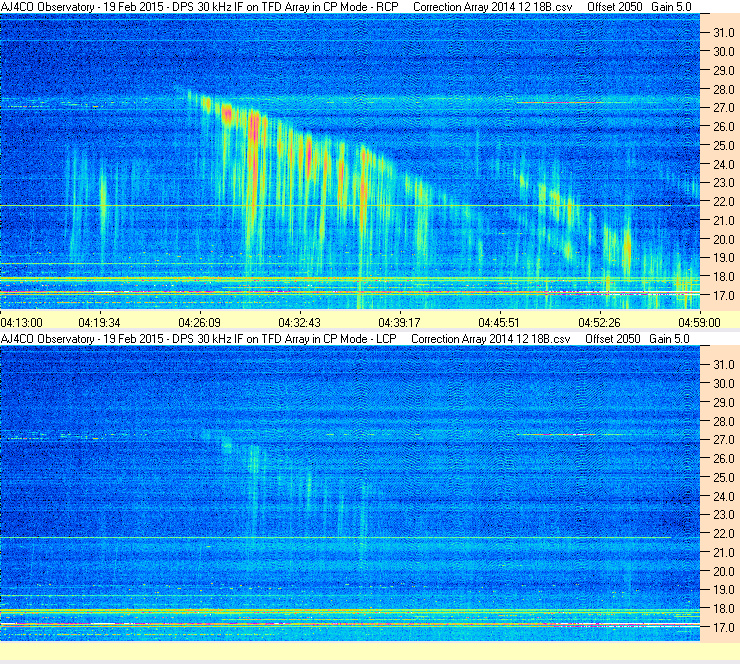Select the 04:32:43 time axis label
The width and height of the screenshot is (740, 664).
point(299,323)
